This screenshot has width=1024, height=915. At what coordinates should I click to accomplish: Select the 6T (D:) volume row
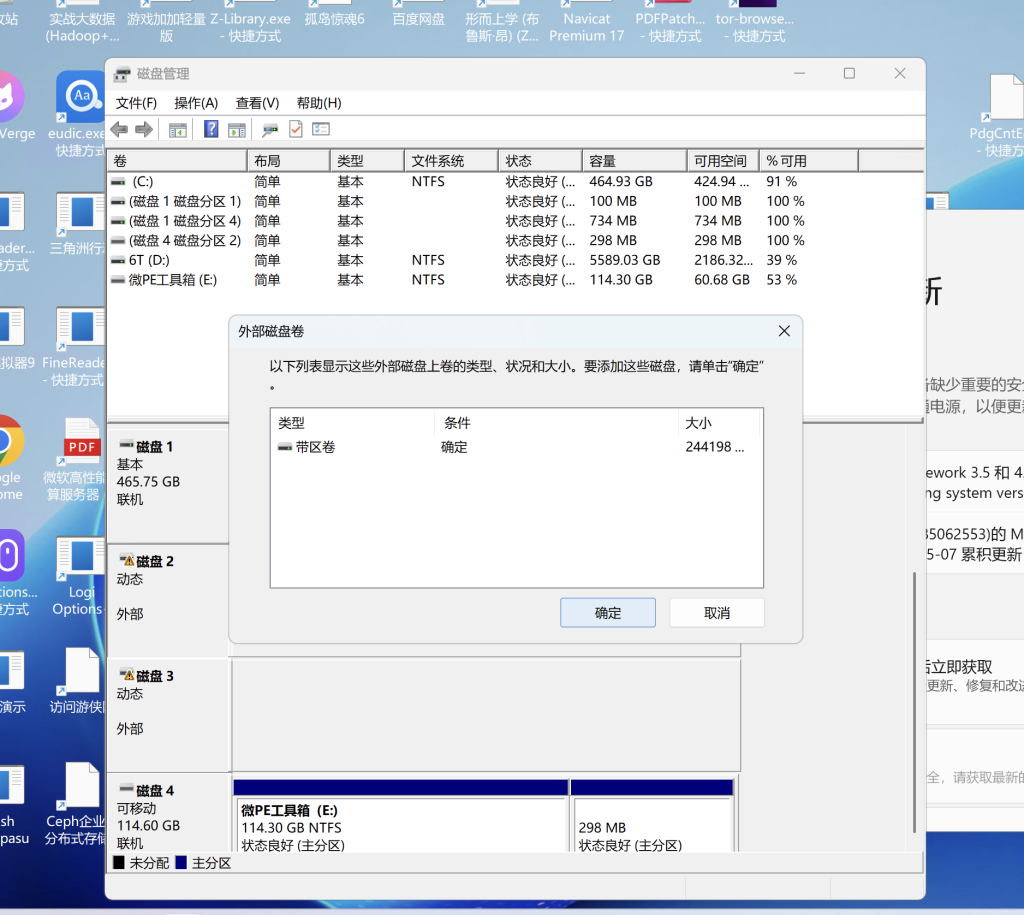[149, 260]
